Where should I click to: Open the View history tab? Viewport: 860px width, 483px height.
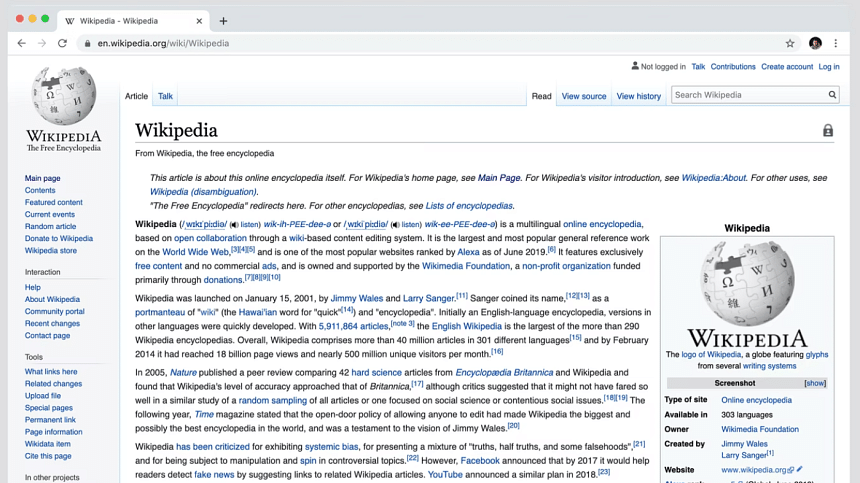tap(638, 96)
